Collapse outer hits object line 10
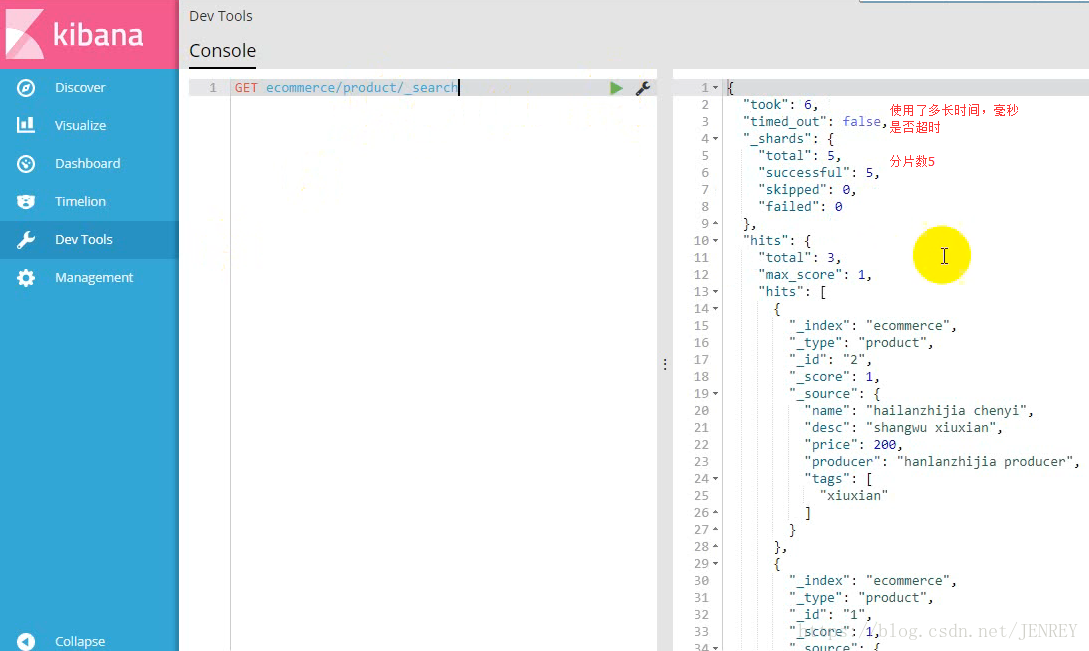1089x651 pixels. click(x=715, y=241)
